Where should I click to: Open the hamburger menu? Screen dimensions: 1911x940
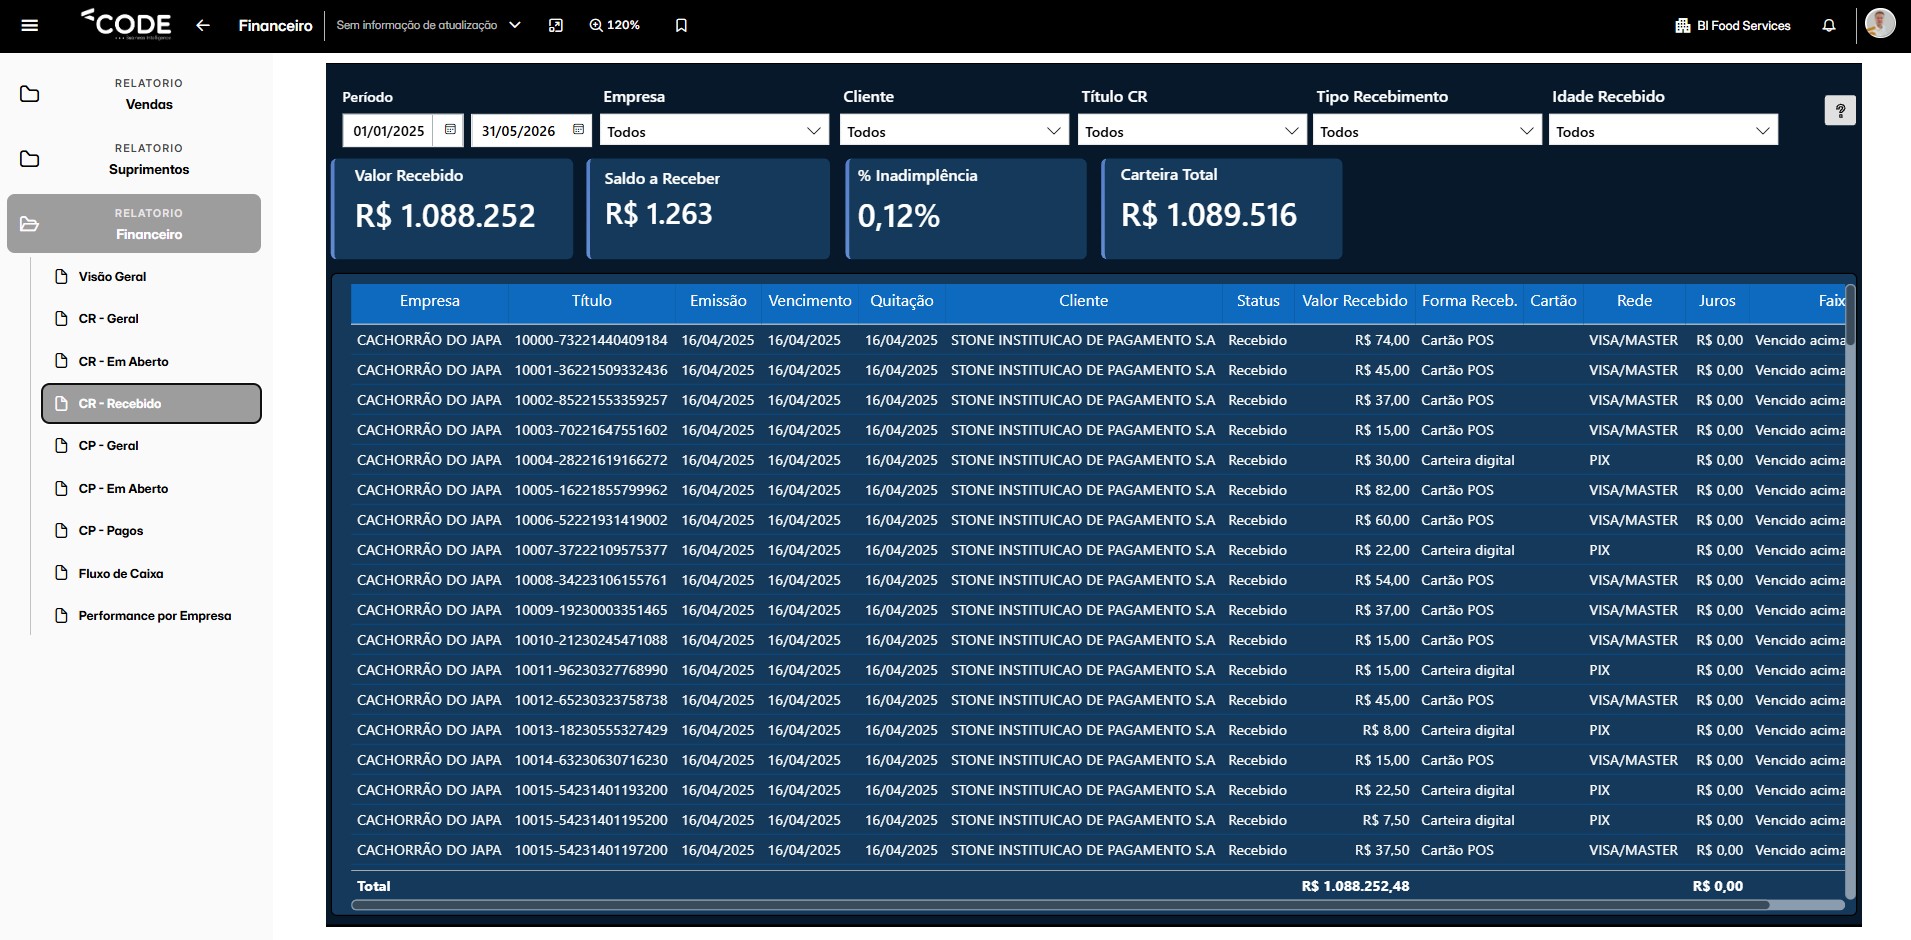coord(30,25)
